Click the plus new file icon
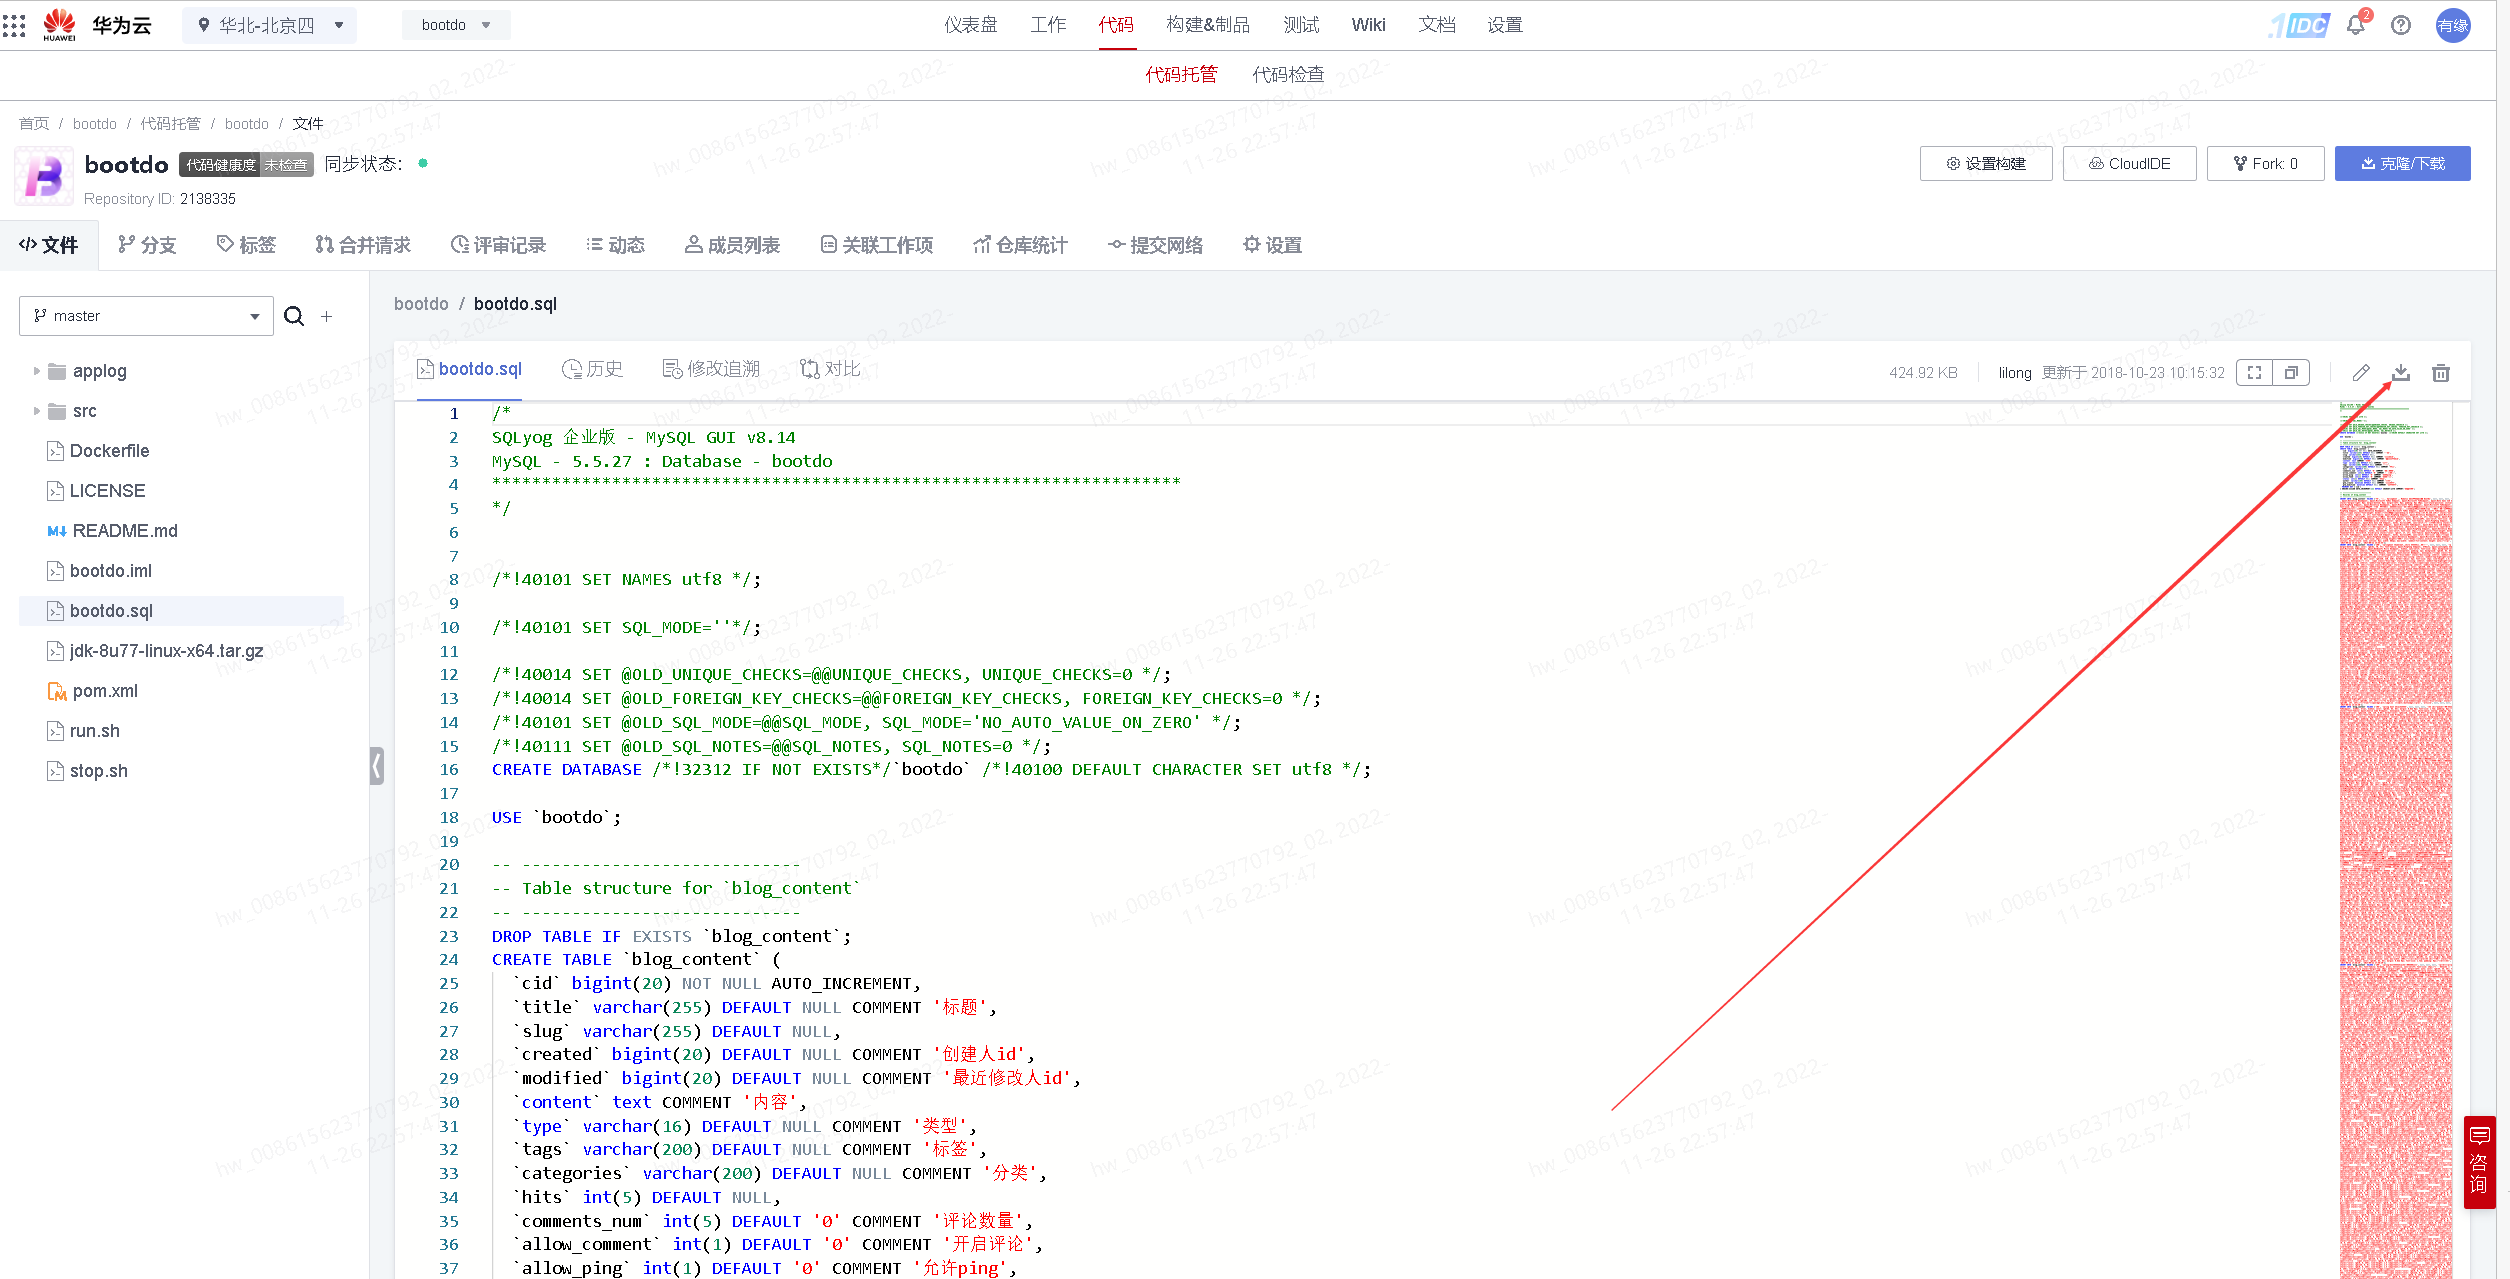 point(326,316)
